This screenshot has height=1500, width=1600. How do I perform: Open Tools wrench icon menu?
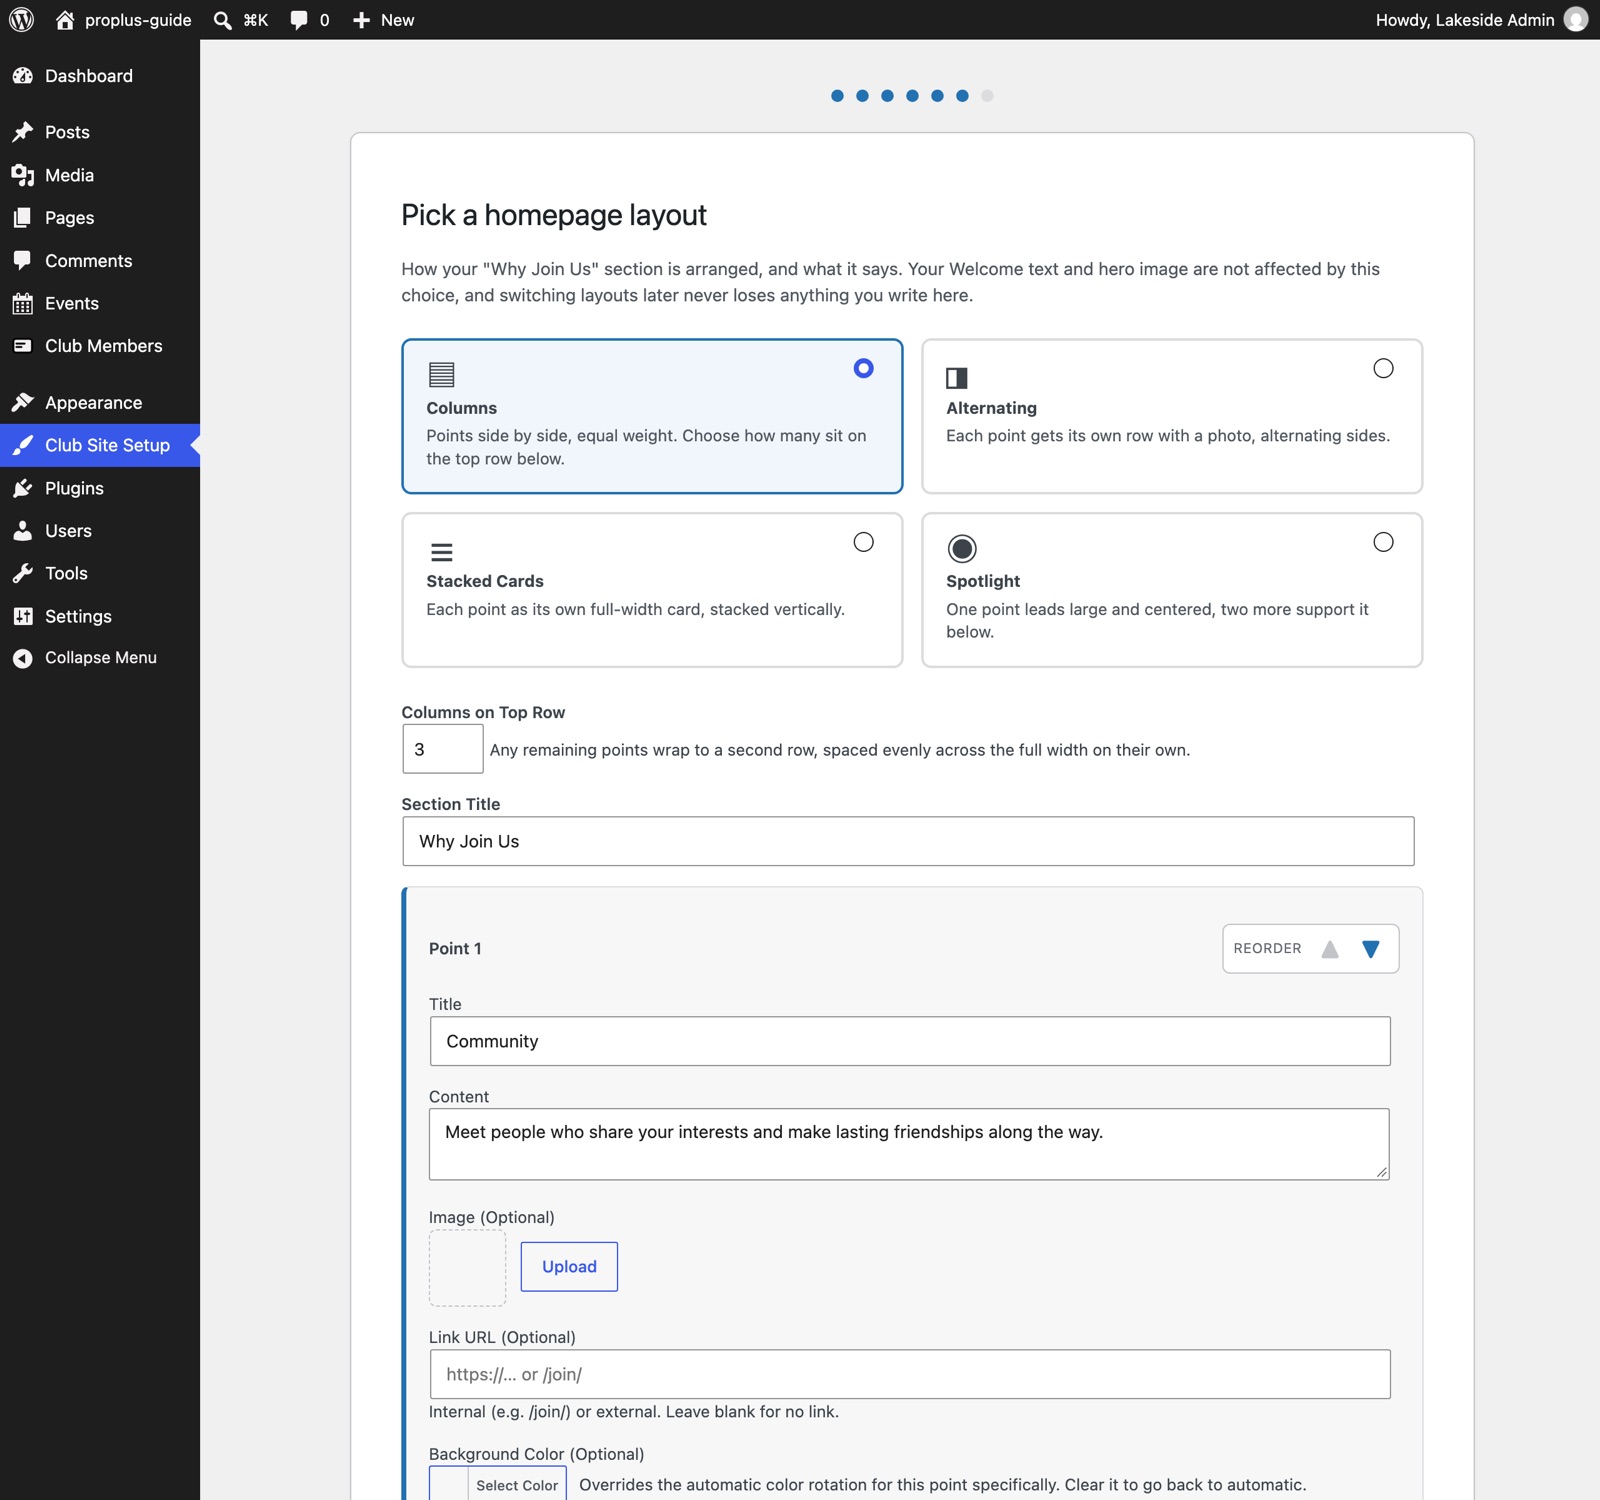point(23,573)
